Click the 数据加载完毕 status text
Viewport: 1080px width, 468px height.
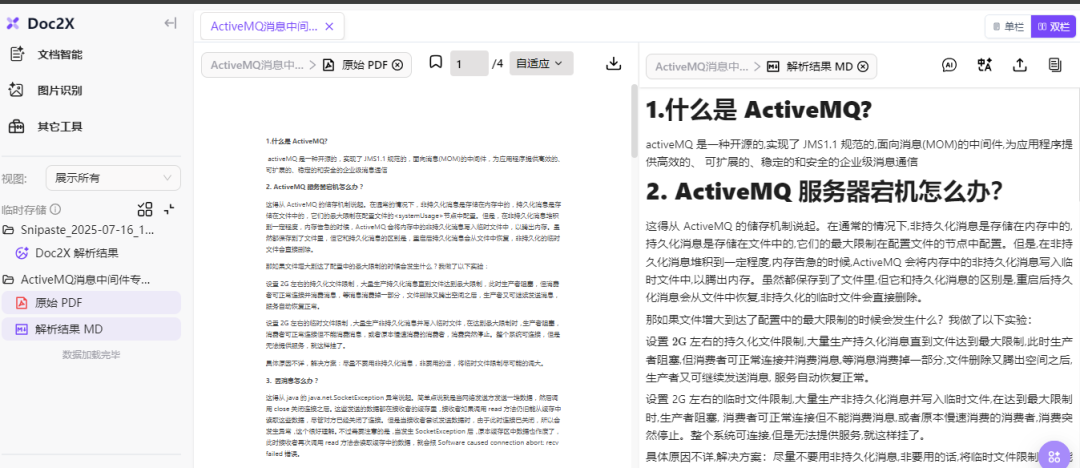coord(91,354)
